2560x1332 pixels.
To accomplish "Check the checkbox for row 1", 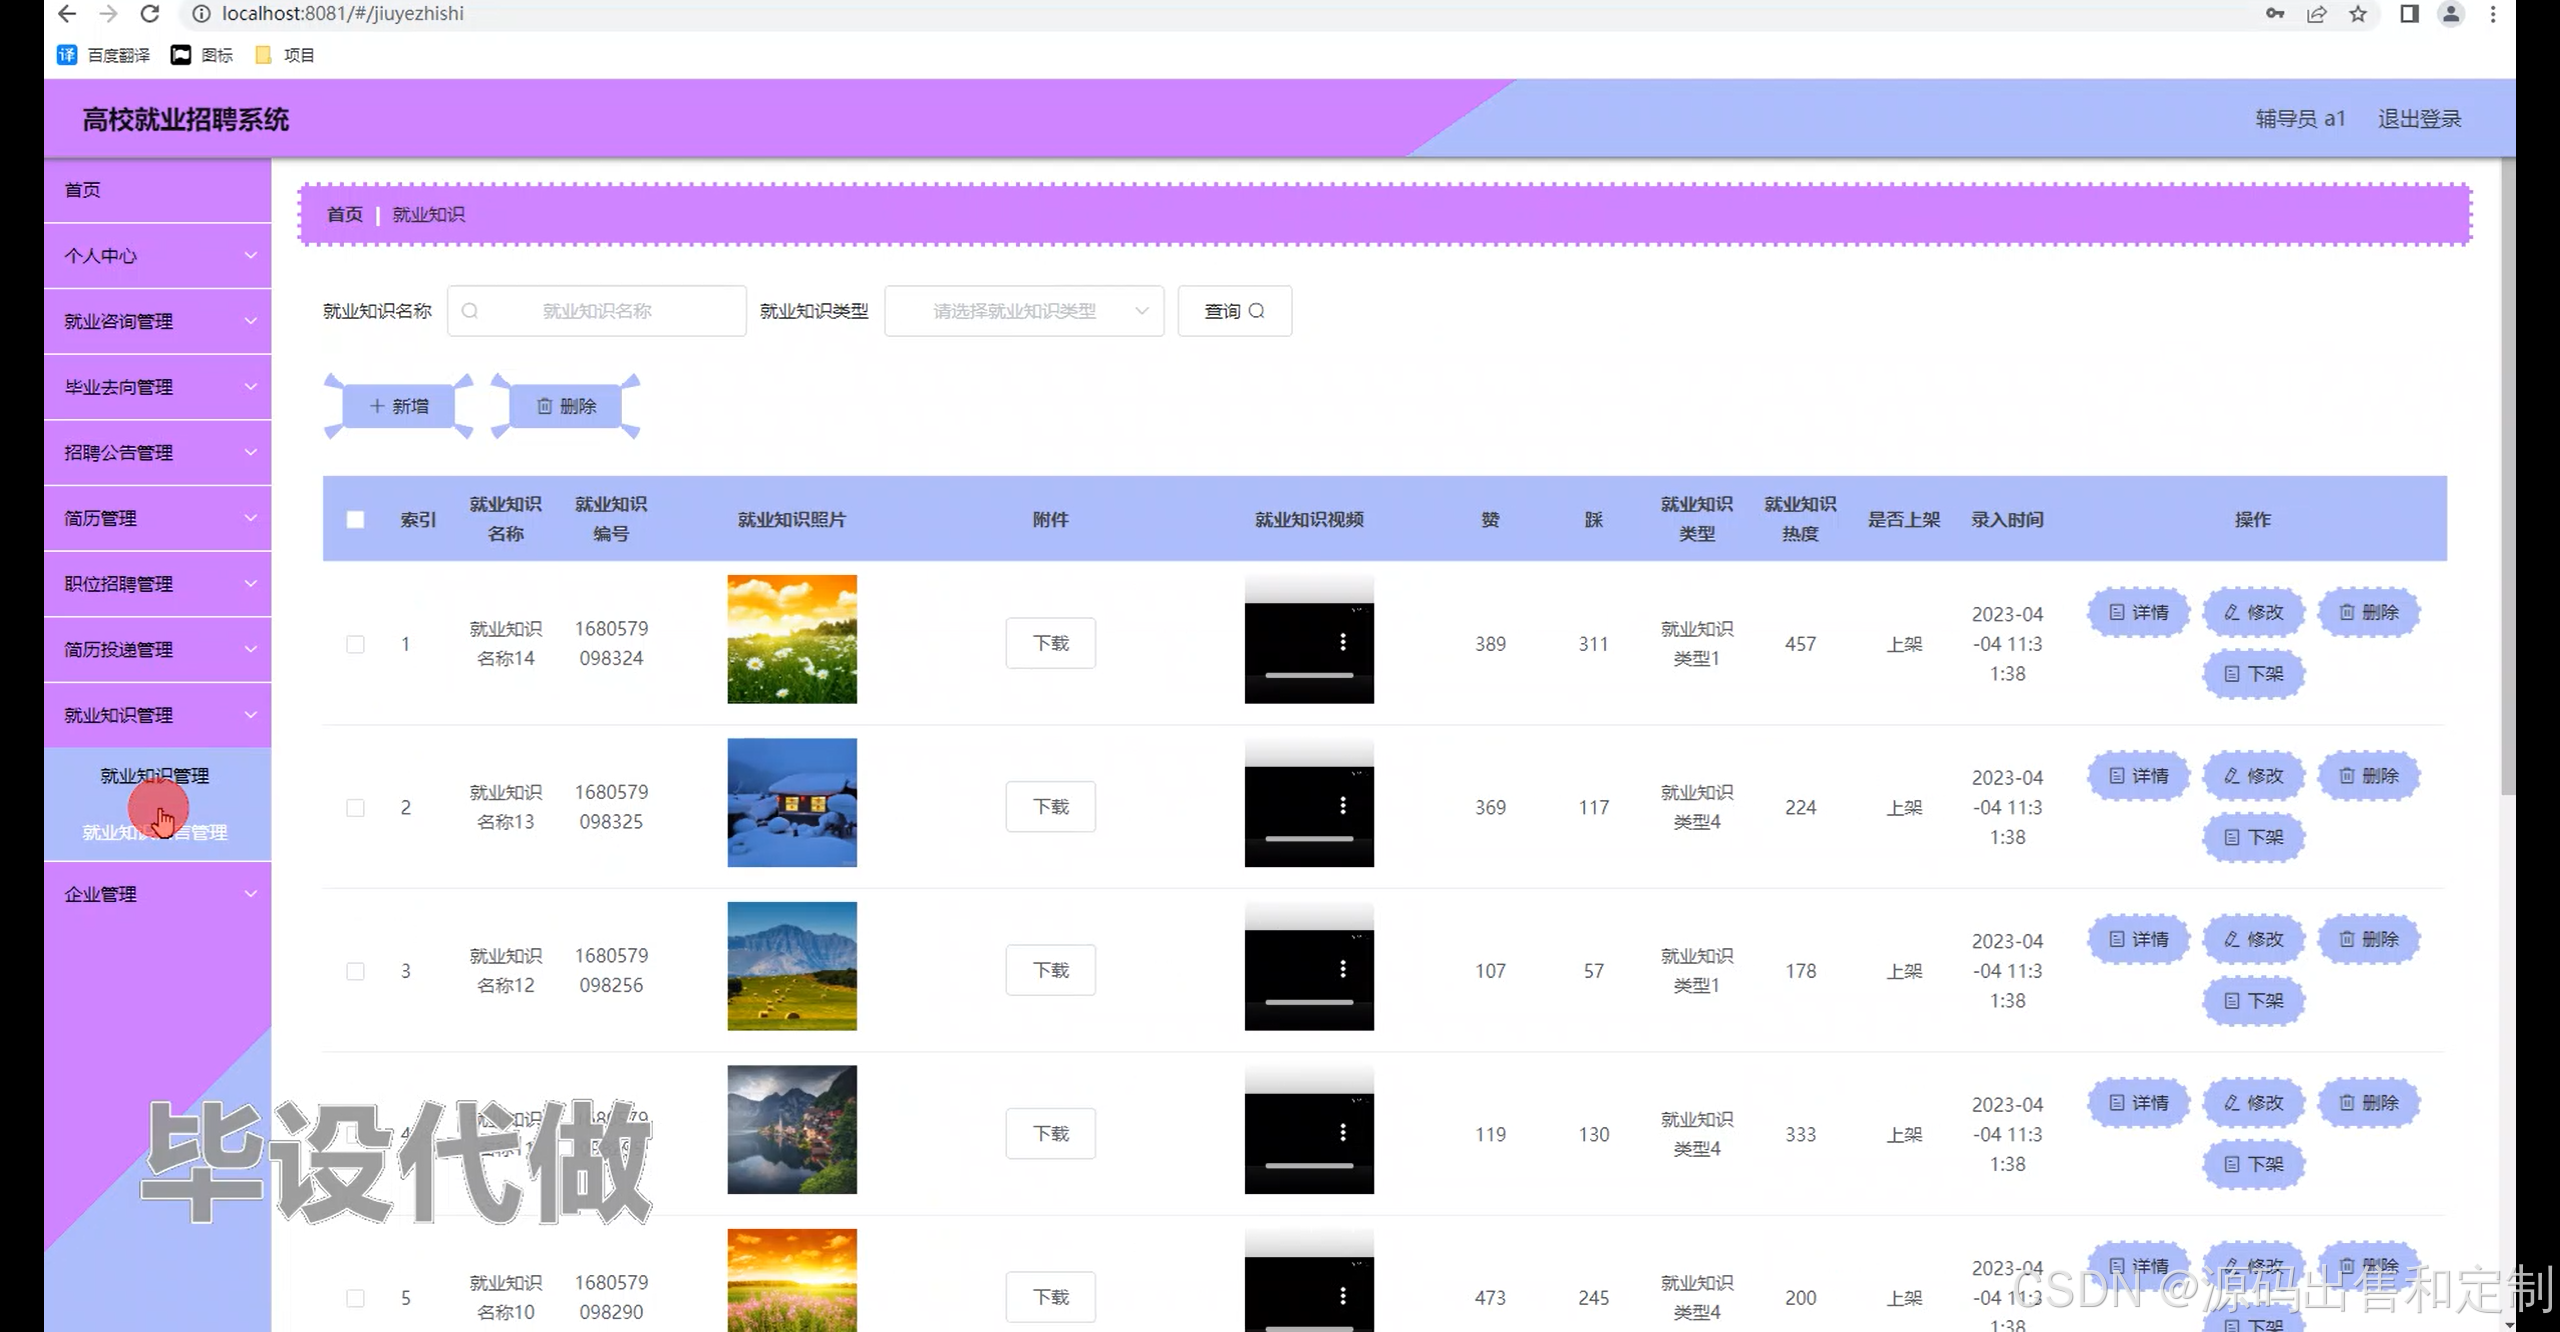I will [x=355, y=644].
